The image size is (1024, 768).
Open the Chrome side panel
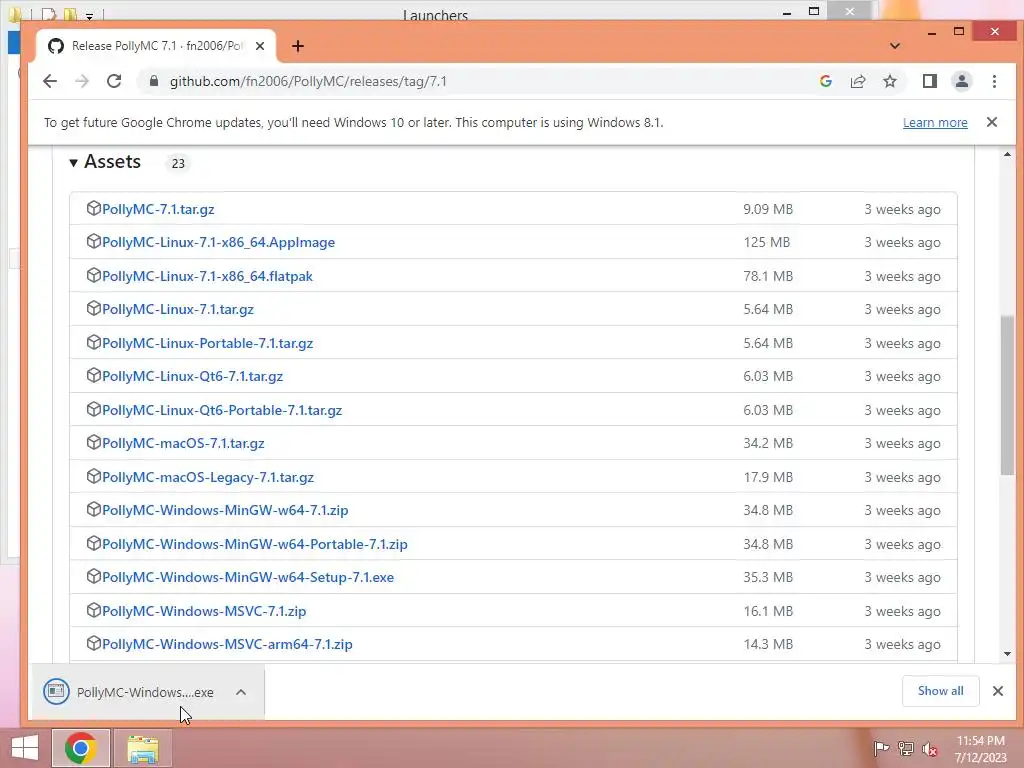click(x=929, y=81)
